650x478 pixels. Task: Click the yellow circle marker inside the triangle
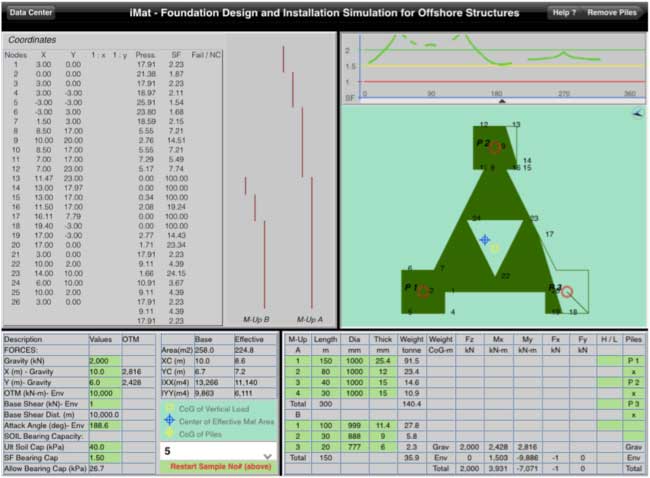494,247
